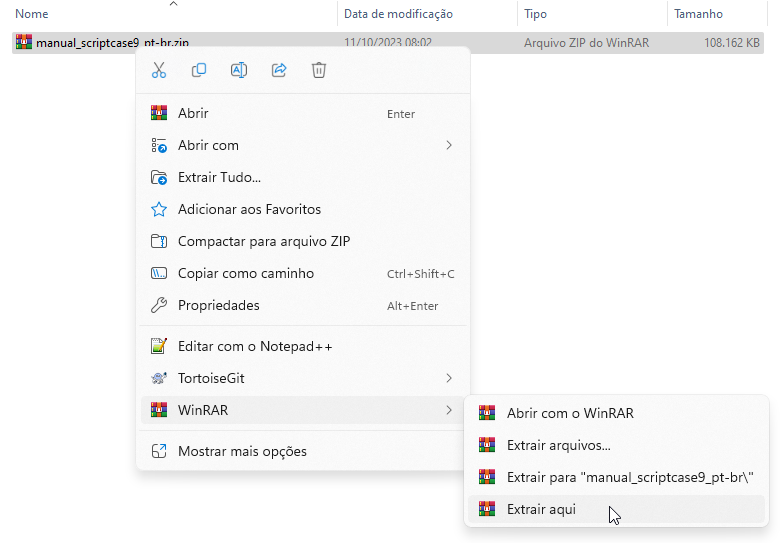This screenshot has height=543, width=782.
Task: Click the 108.162 KB size cell
Action: point(732,43)
